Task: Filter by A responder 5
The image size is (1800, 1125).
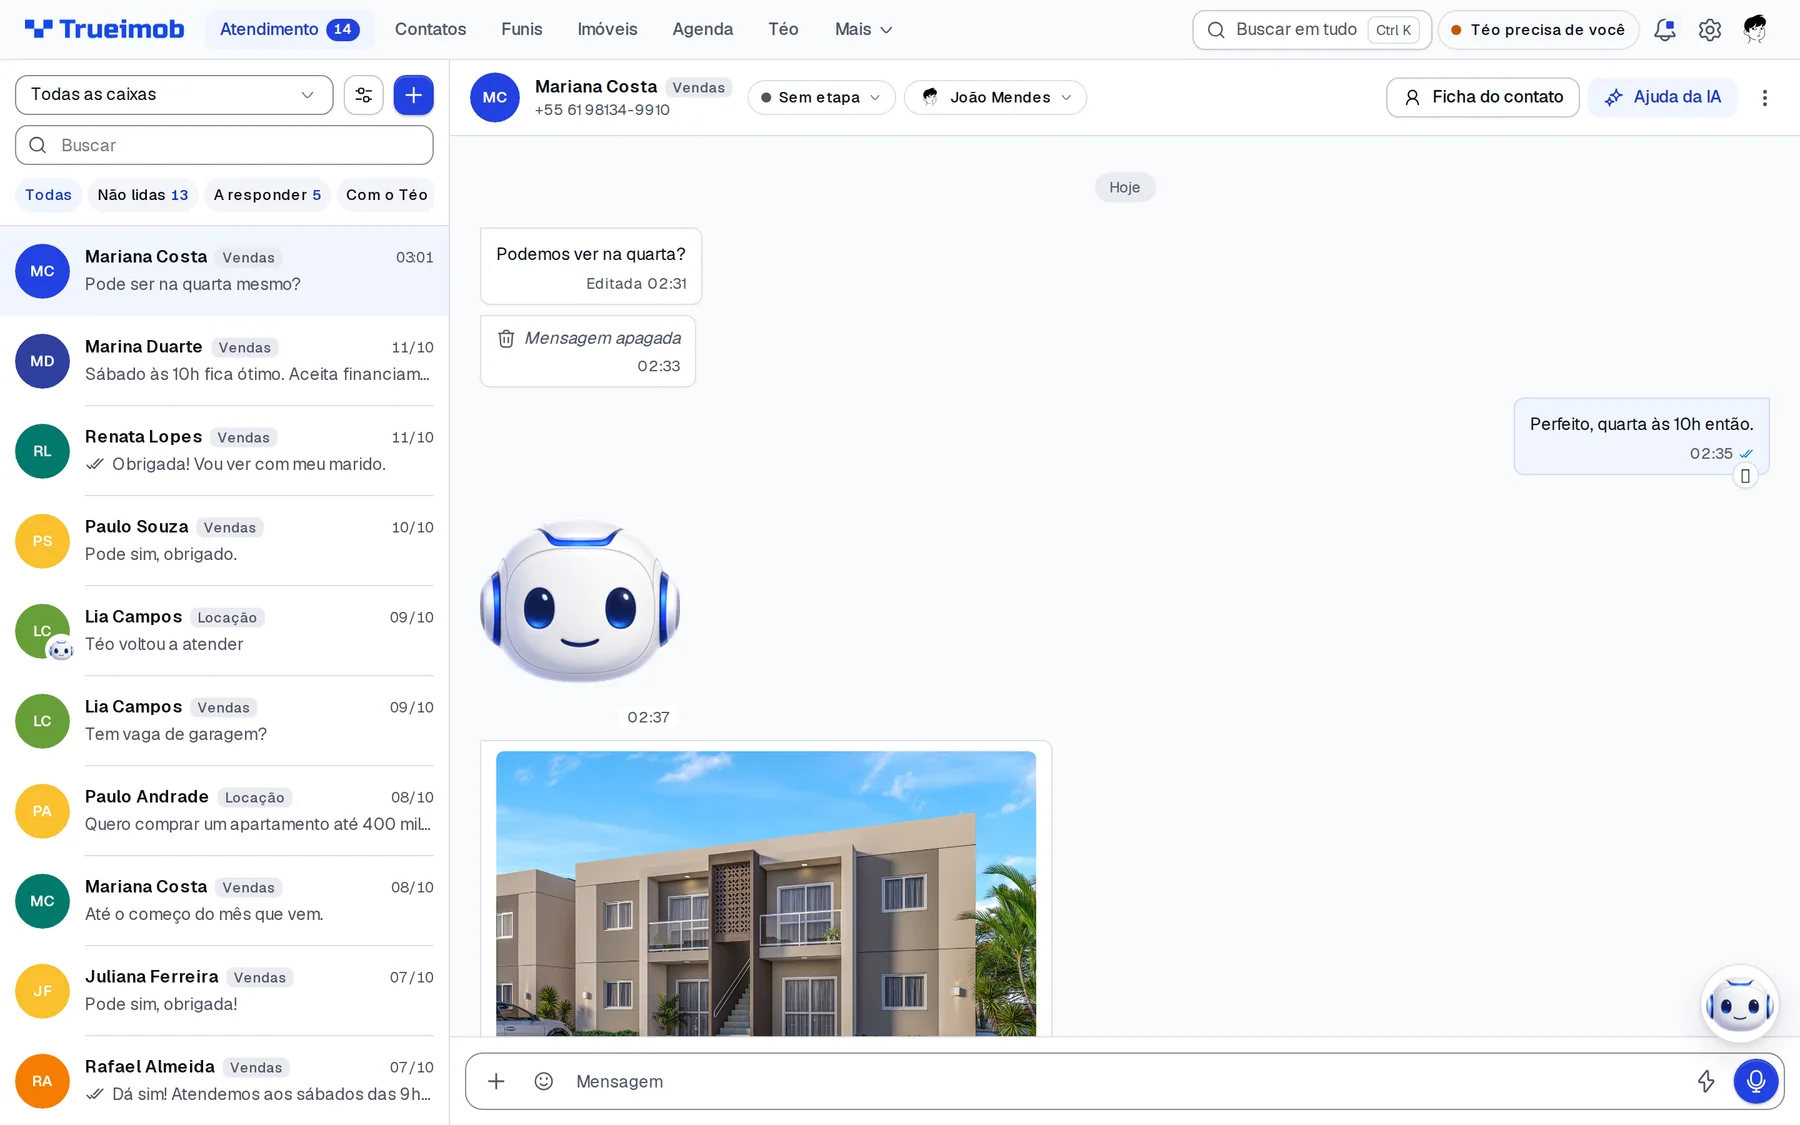Action: pos(267,195)
